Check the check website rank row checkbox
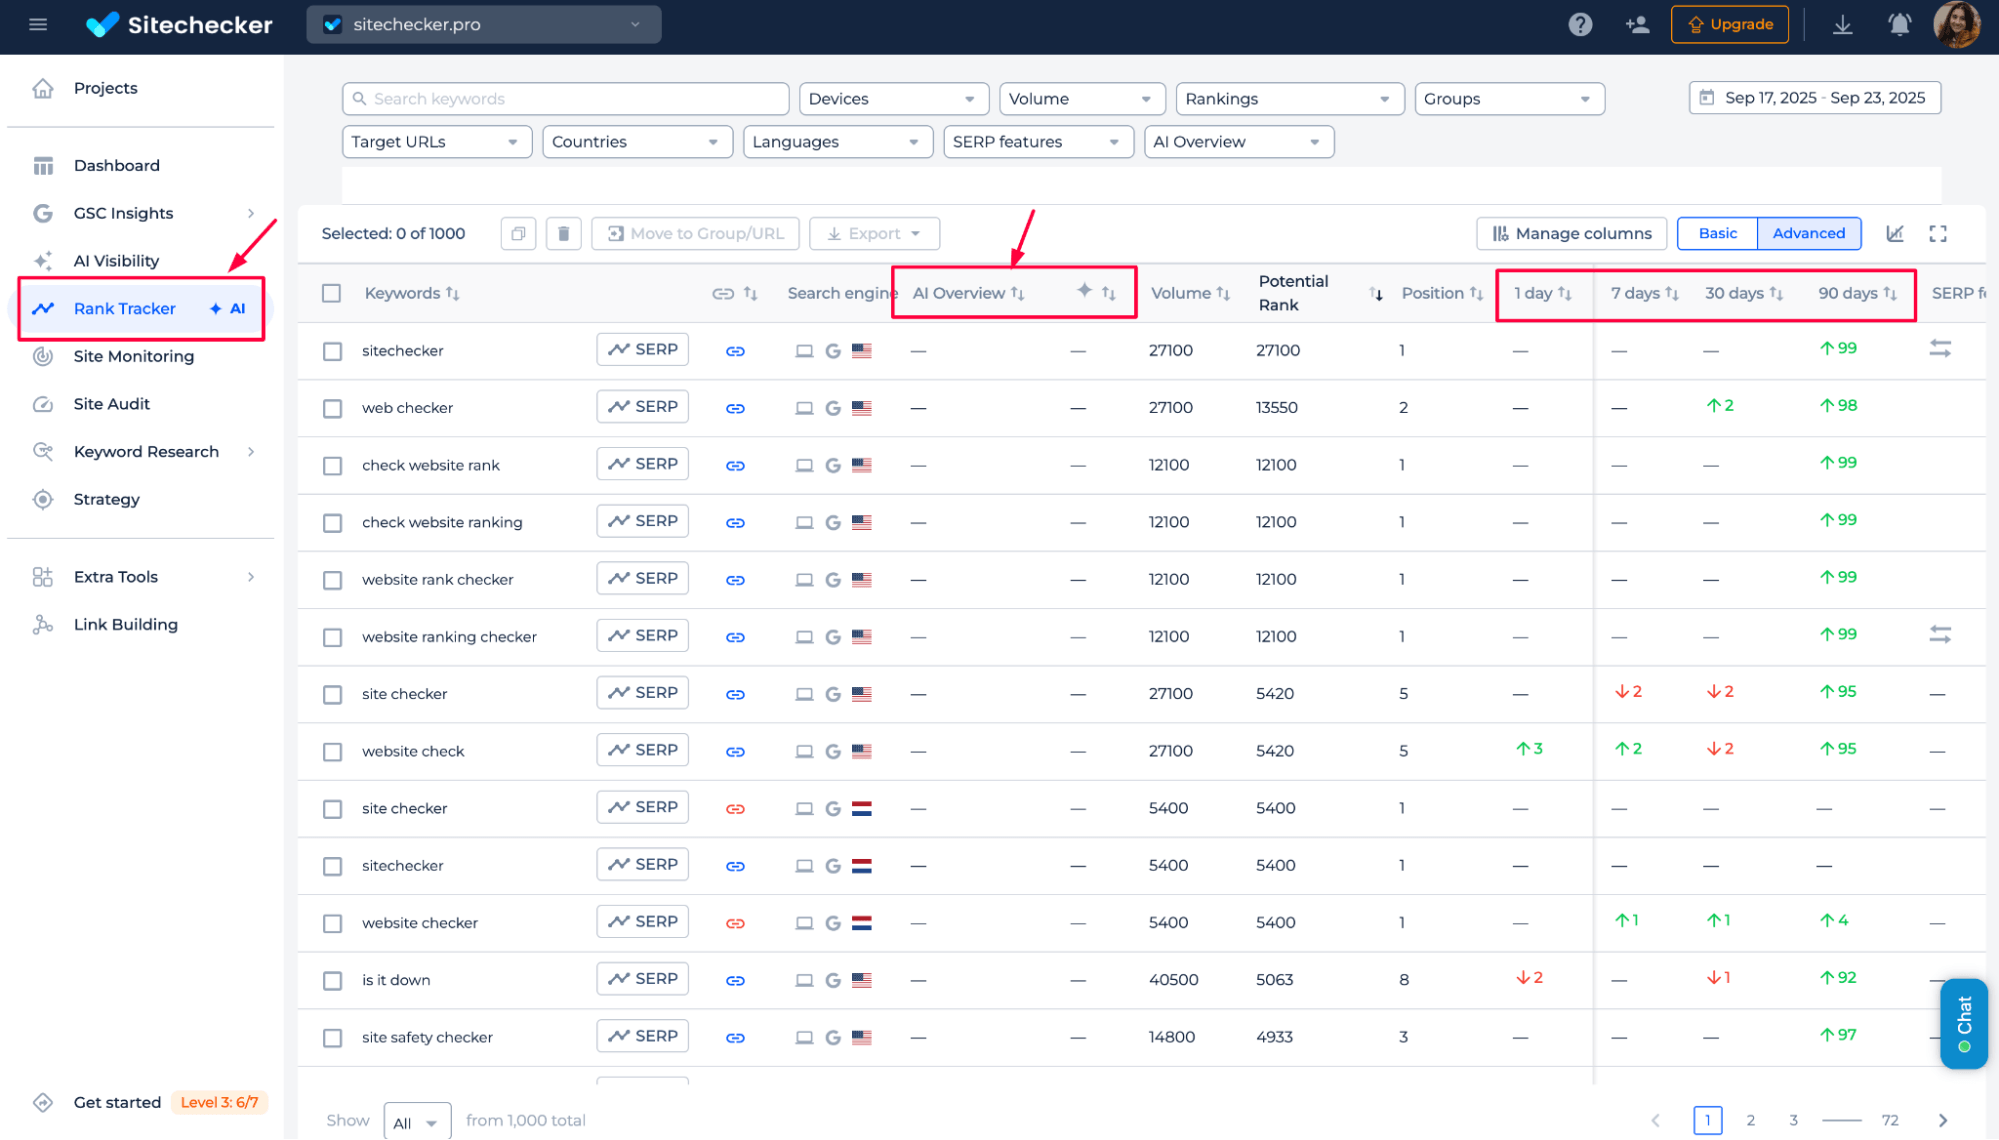Screen dimensions: 1999x1140 332,465
